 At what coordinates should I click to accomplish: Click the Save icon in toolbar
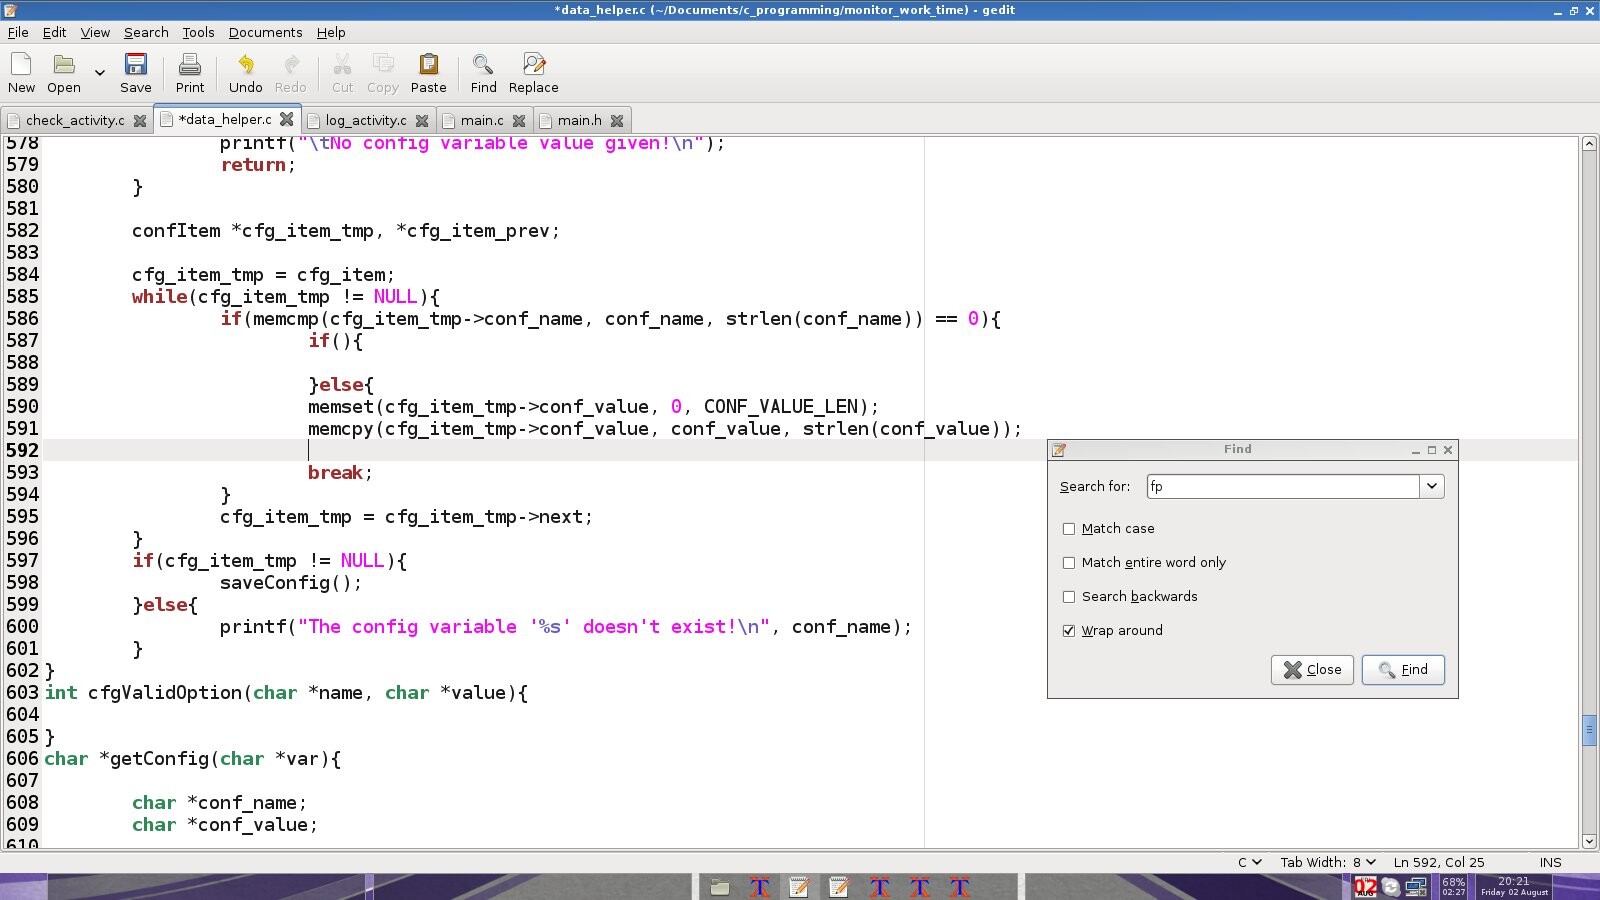pyautogui.click(x=135, y=66)
